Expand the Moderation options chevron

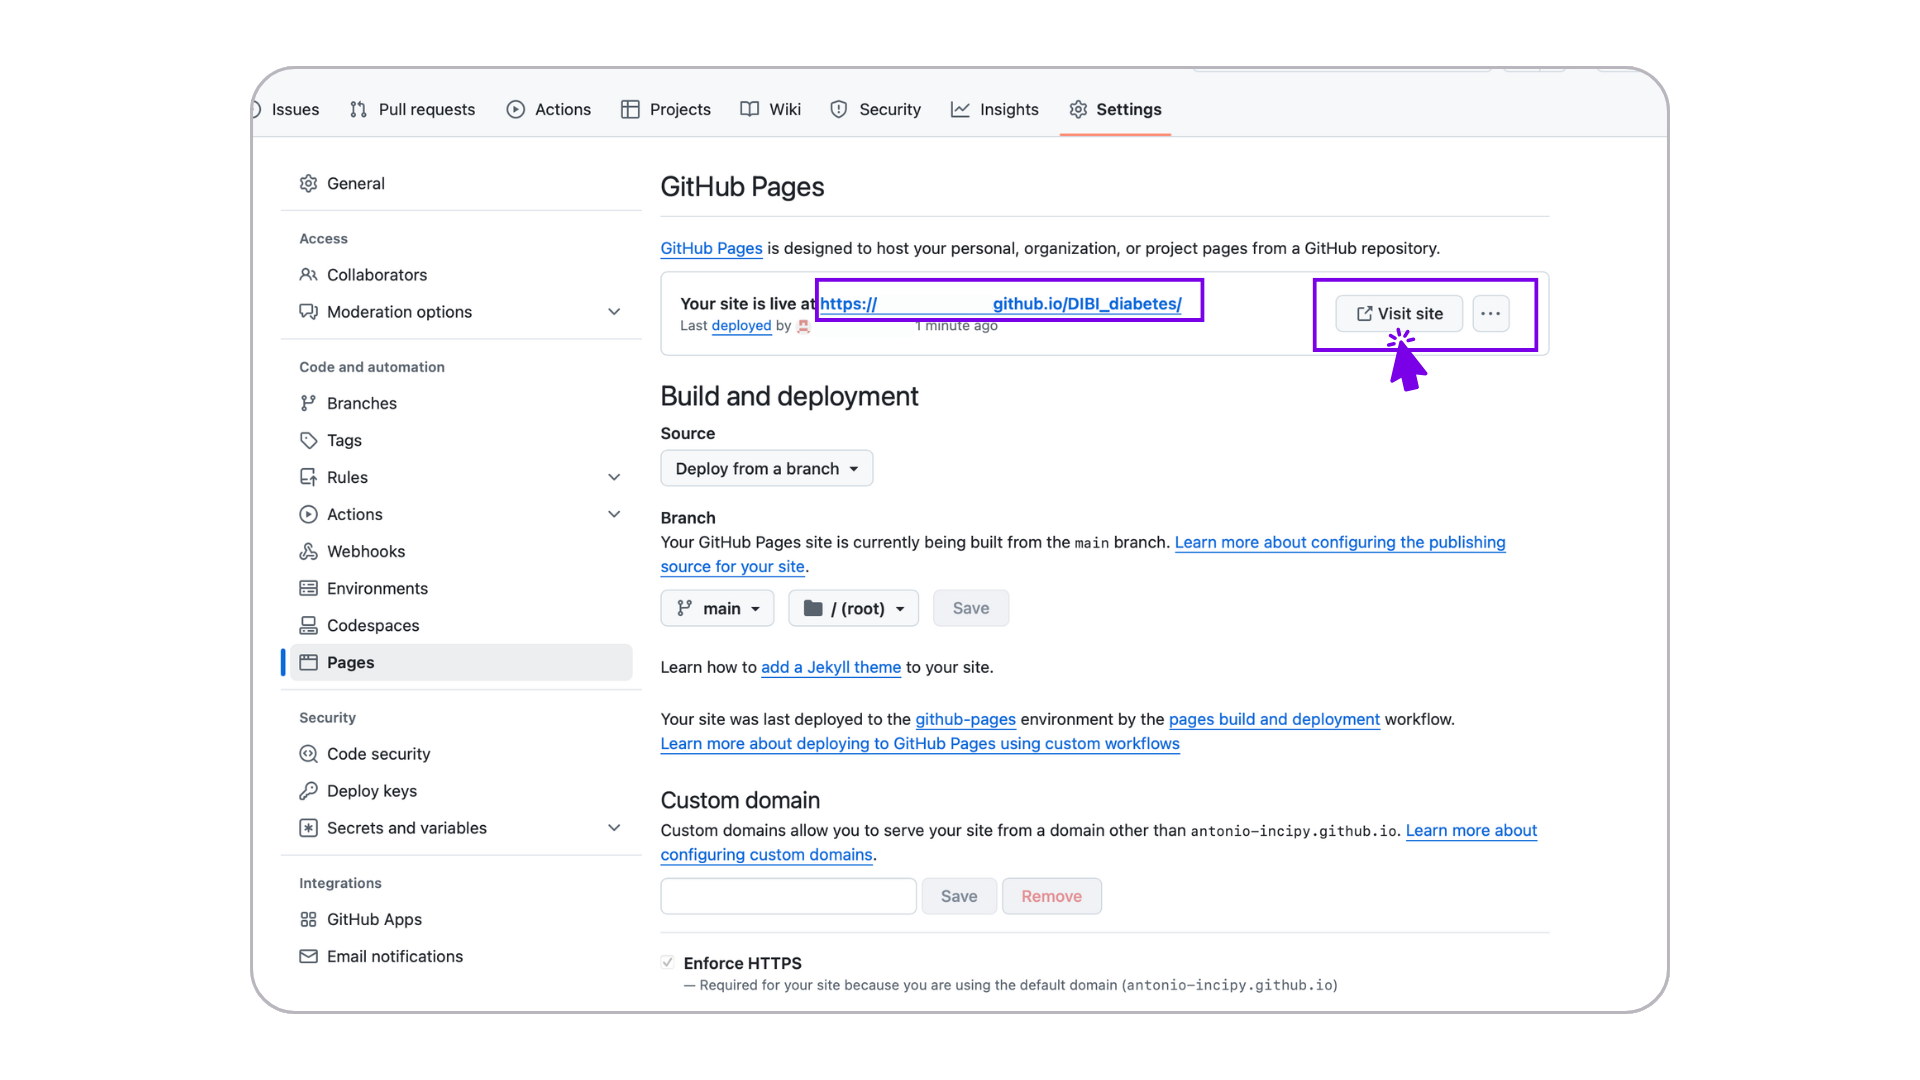(x=614, y=312)
